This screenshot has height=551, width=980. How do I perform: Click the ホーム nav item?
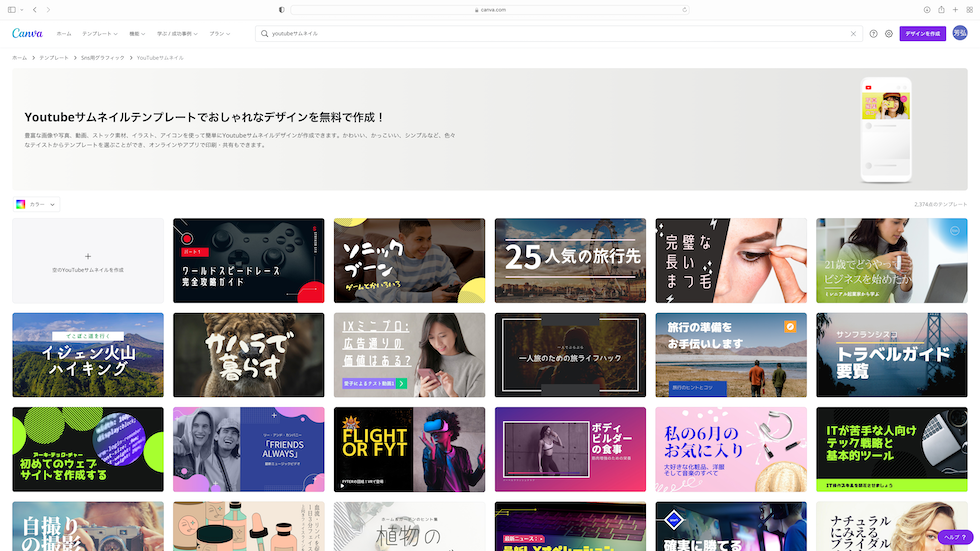click(64, 34)
